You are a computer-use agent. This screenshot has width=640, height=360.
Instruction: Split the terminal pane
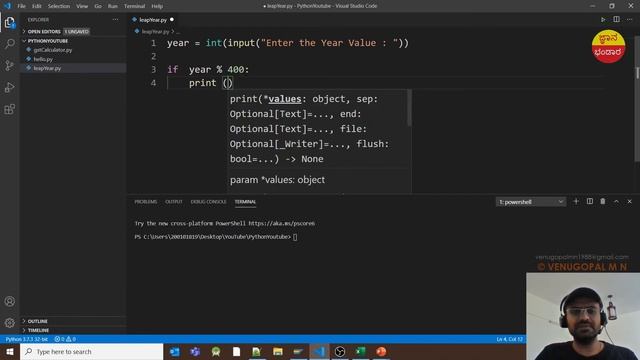tap(589, 202)
